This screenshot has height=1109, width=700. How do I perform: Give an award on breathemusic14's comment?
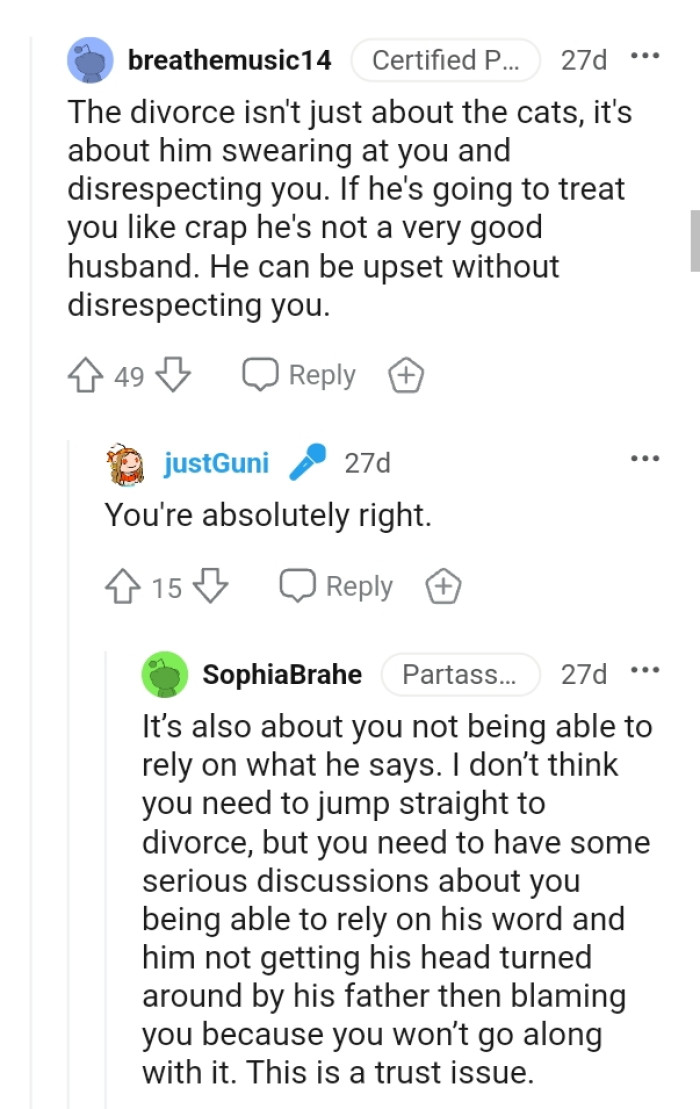point(406,375)
